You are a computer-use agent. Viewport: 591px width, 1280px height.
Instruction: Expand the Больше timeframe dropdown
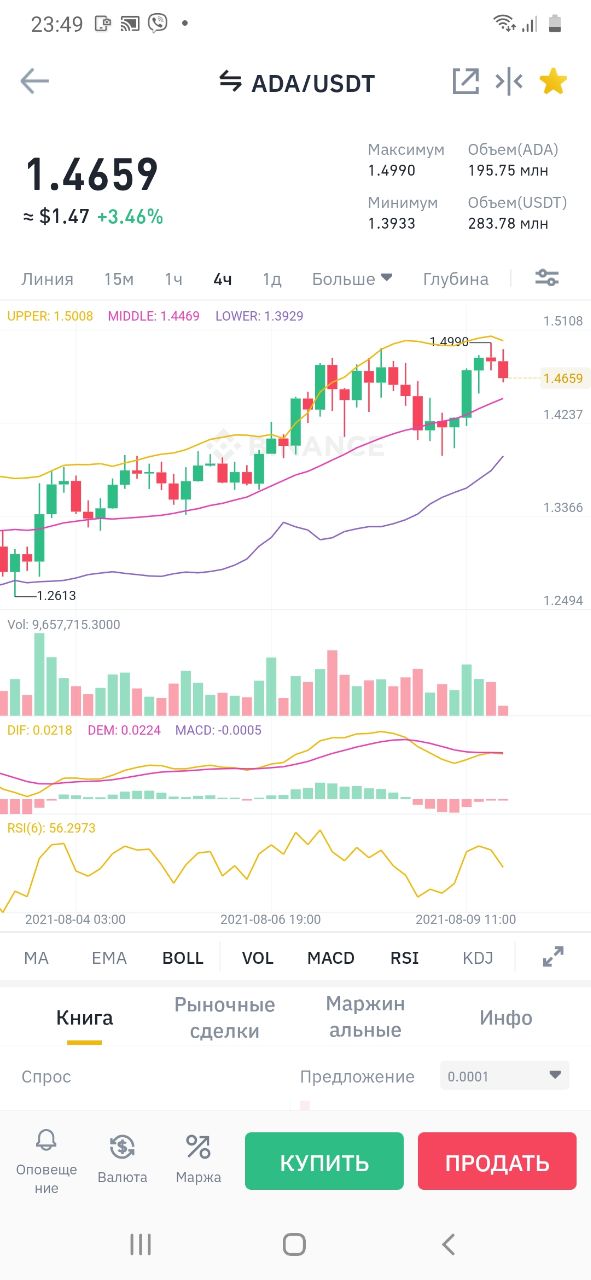click(352, 279)
